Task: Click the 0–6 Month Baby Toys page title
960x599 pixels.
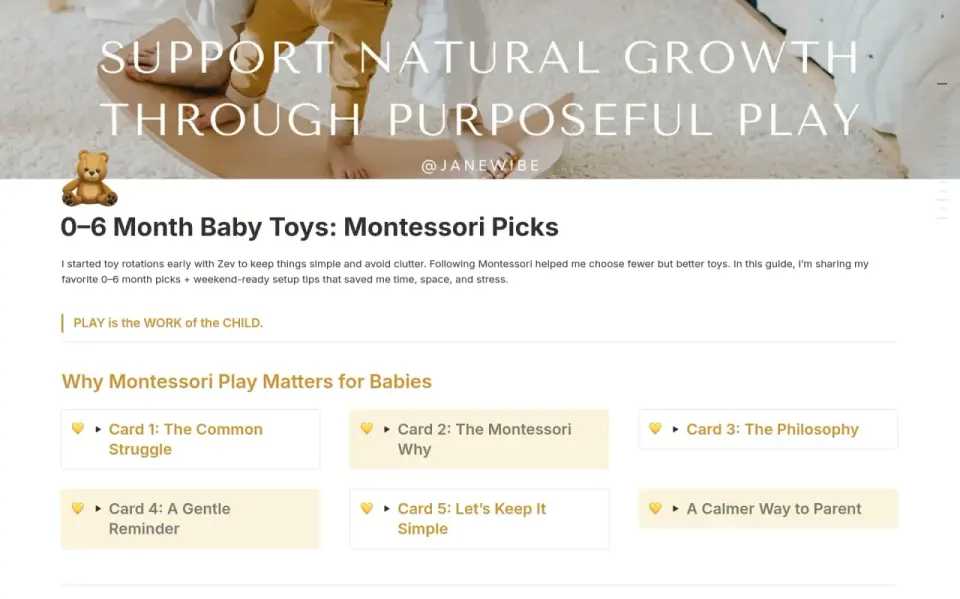Action: coord(310,227)
